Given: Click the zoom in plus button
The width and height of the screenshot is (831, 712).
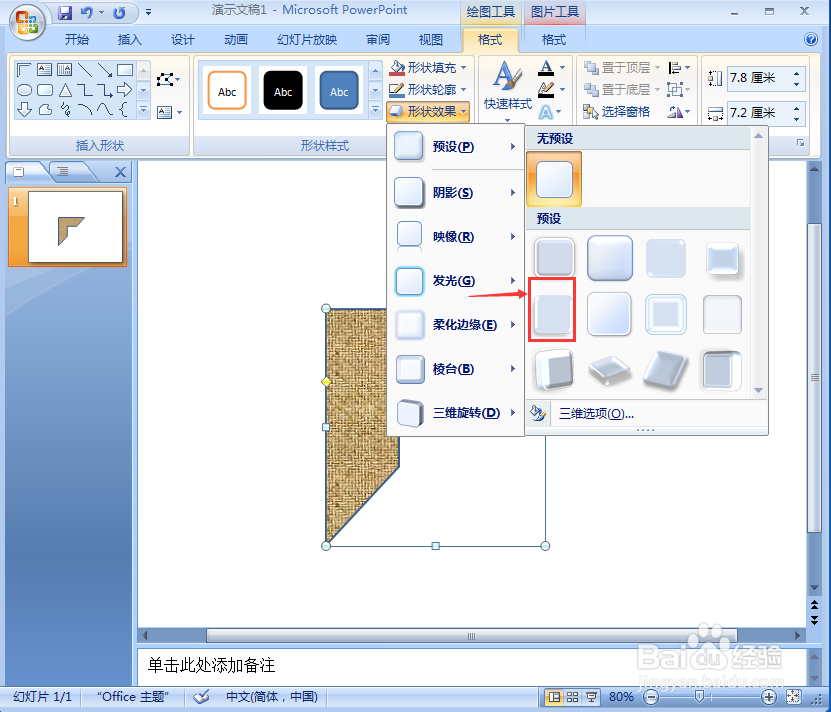Looking at the screenshot, I should click(768, 697).
